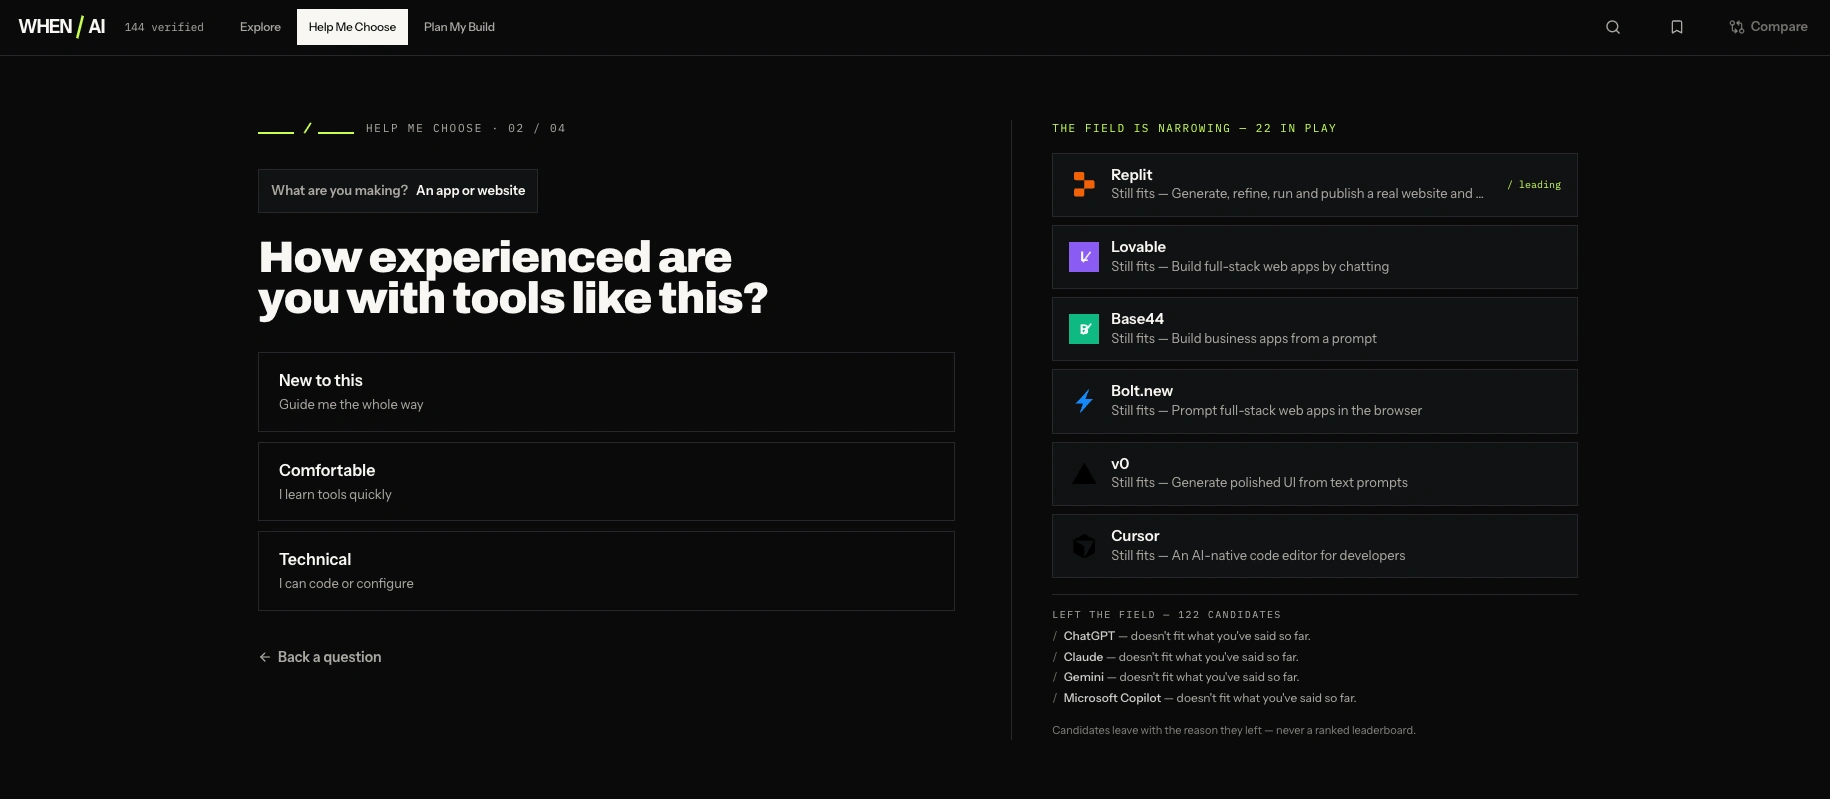
Task: Click the 'LEFT THE FIELD — 122 CANDIDATES' heading
Action: tap(1166, 615)
